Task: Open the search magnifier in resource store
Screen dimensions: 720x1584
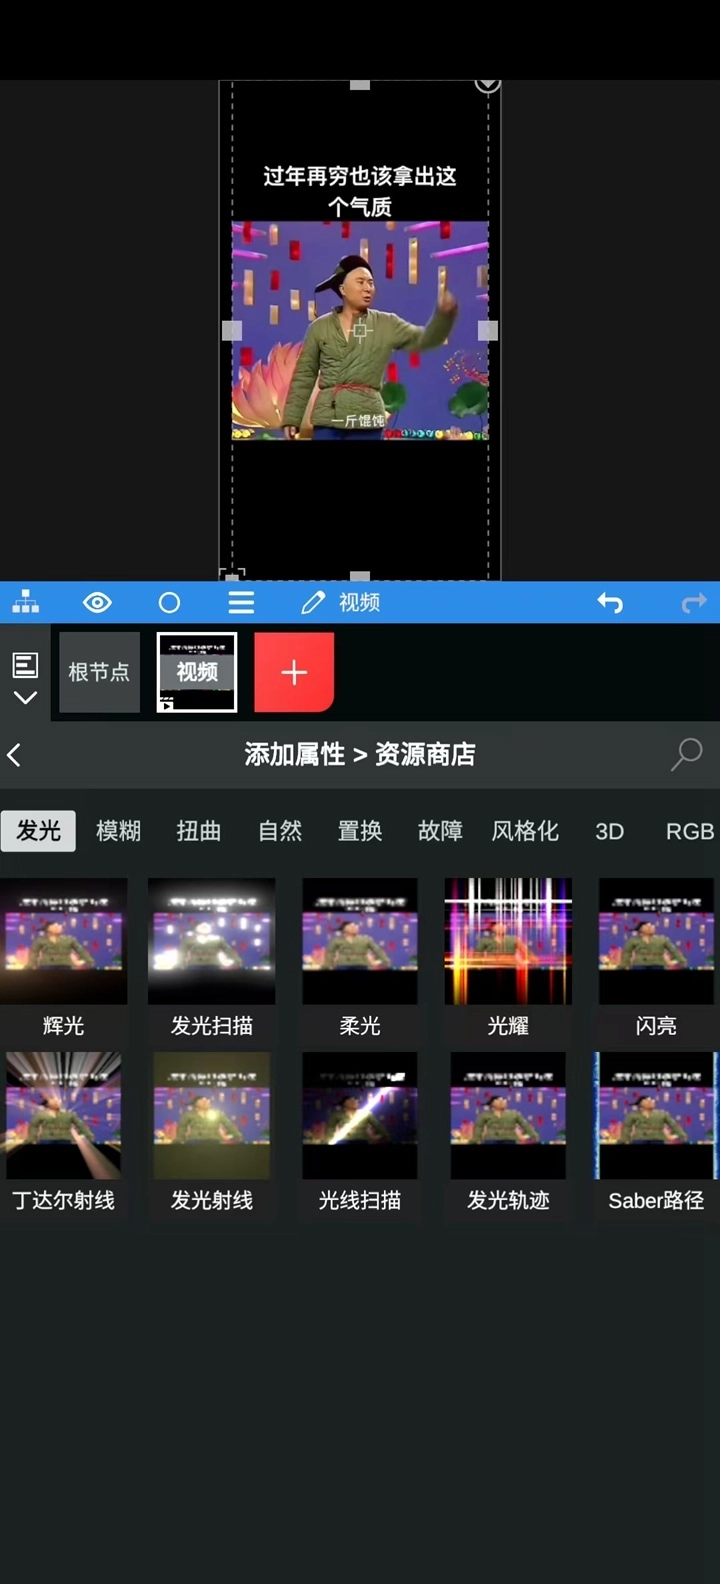Action: point(686,754)
